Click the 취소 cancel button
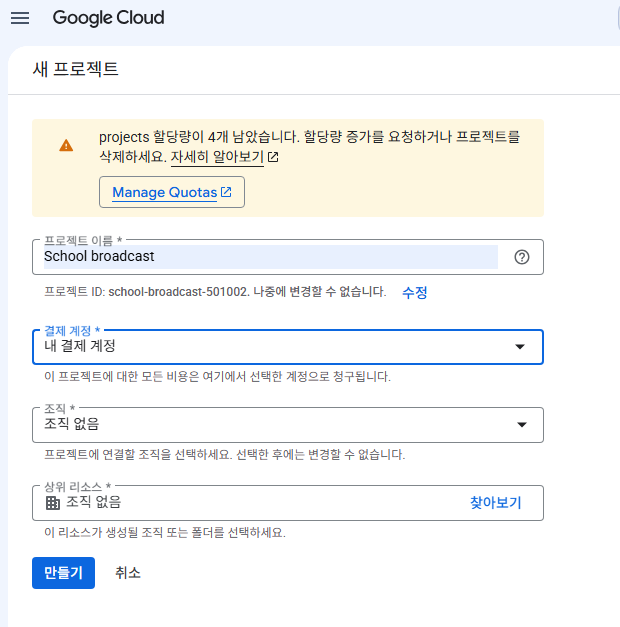The image size is (620, 627). (x=128, y=573)
